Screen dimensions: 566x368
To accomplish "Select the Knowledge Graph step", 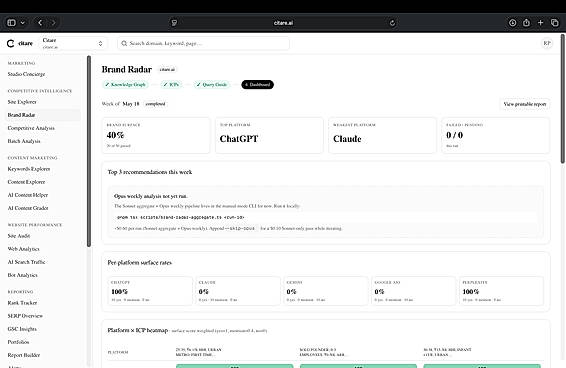I will 125,85.
